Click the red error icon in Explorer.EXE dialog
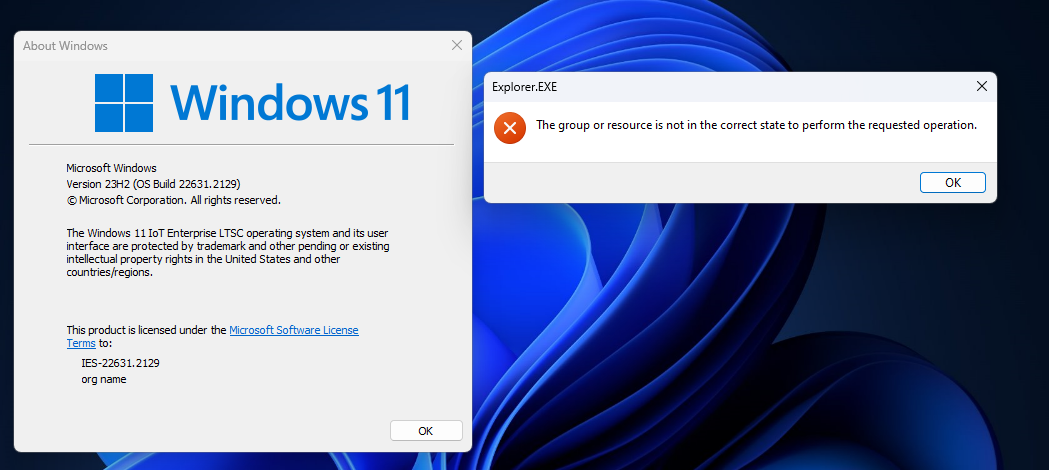 pyautogui.click(x=510, y=128)
